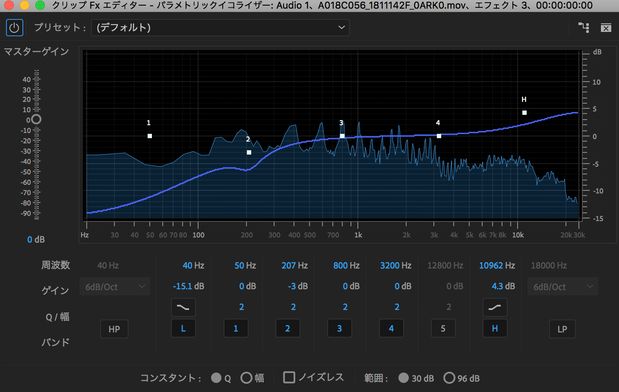Click the HP 40 Hz frequency value
The width and height of the screenshot is (619, 392).
[108, 266]
